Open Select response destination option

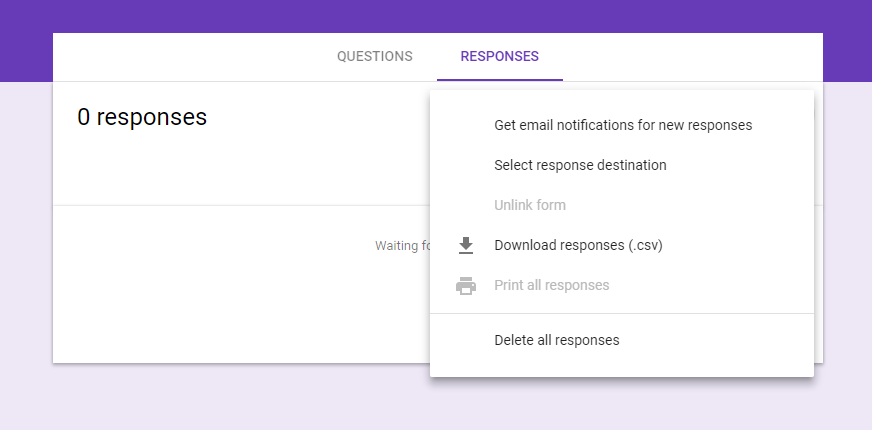click(580, 165)
